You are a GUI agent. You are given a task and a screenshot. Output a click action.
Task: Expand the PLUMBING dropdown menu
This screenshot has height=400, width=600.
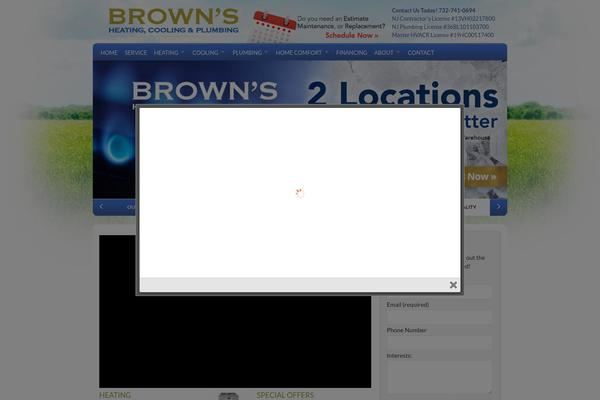coord(250,52)
